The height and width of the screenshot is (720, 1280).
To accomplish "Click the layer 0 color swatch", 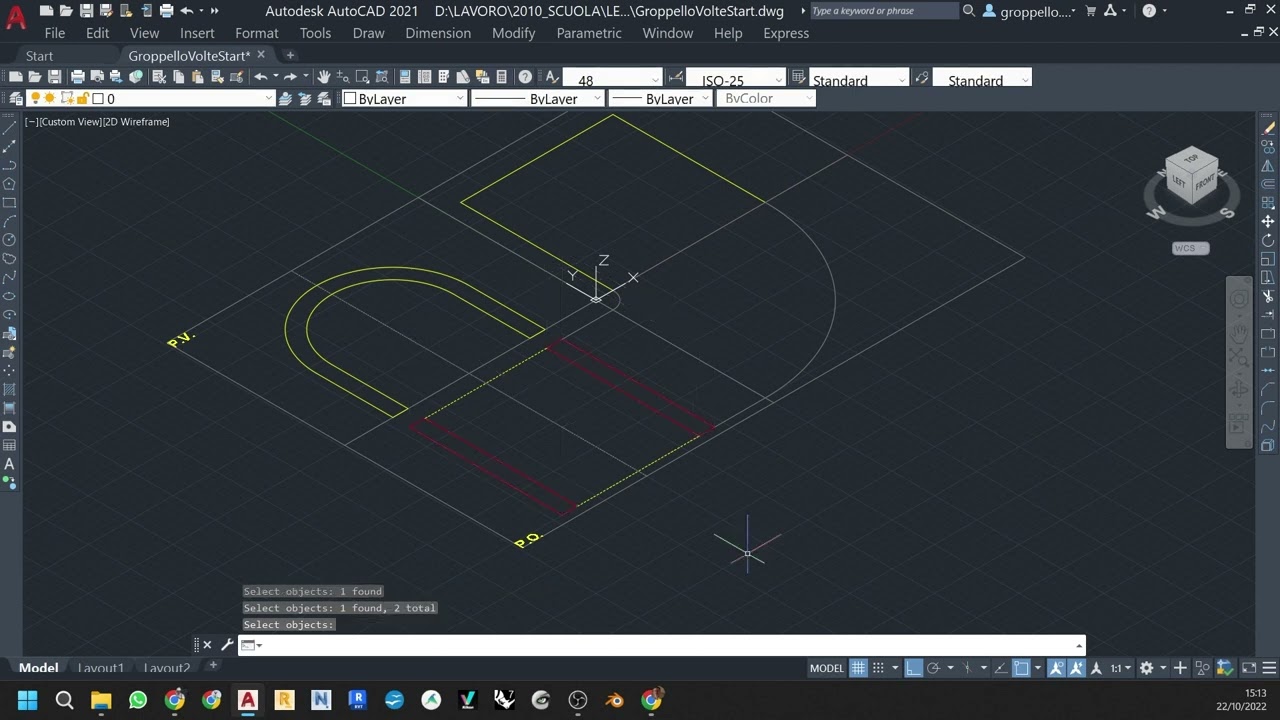I will point(98,98).
